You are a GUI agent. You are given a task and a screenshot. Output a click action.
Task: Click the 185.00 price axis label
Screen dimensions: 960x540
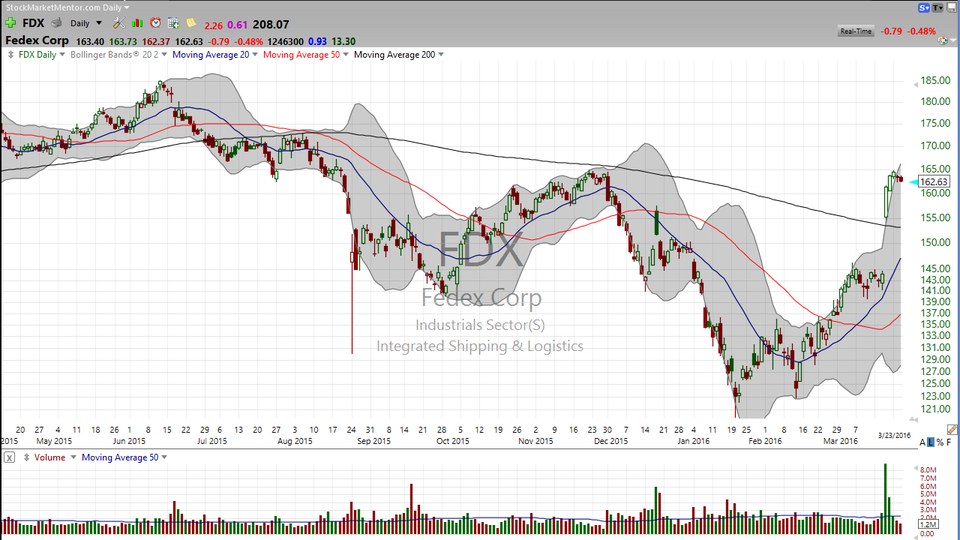pyautogui.click(x=935, y=80)
